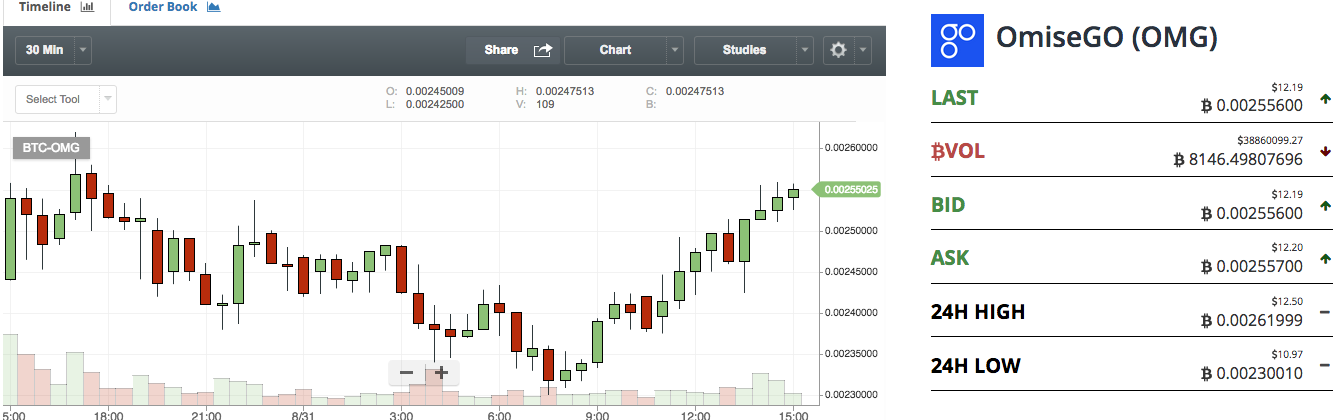Viewport: 1333px width, 420px height.
Task: Open the Chart type menu
Action: click(x=615, y=50)
